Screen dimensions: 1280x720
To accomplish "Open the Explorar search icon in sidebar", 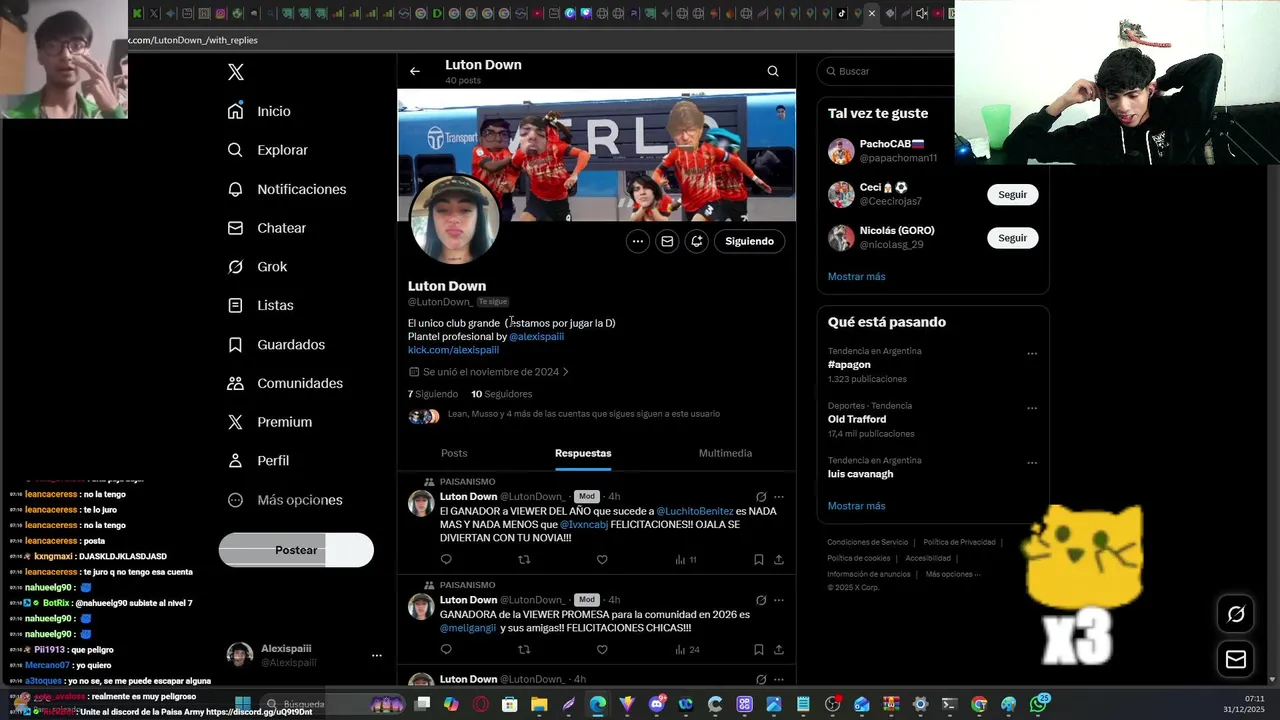I will coord(235,150).
